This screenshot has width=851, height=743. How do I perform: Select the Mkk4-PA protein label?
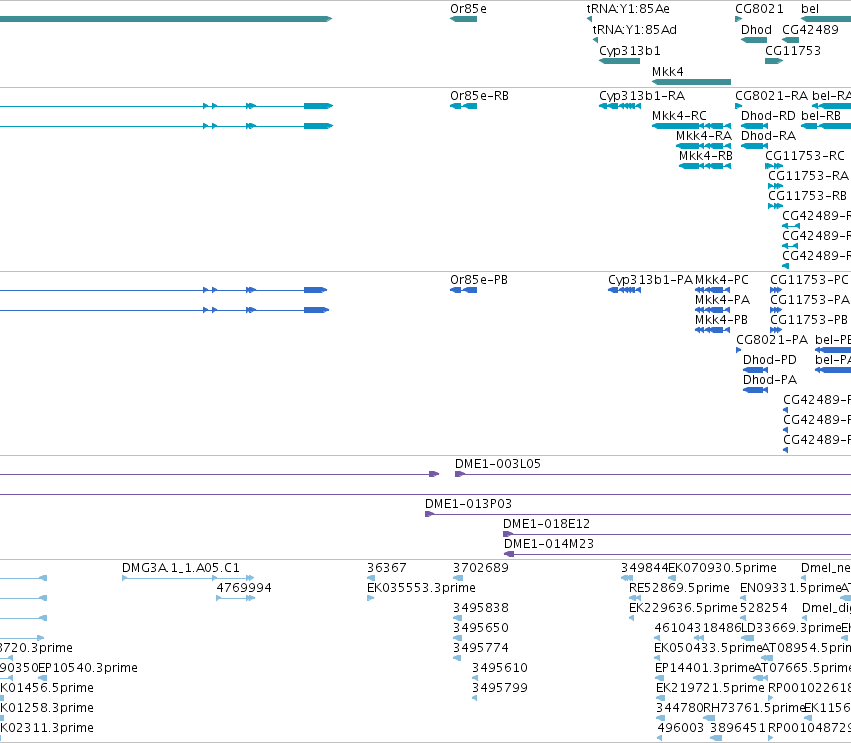(x=722, y=300)
